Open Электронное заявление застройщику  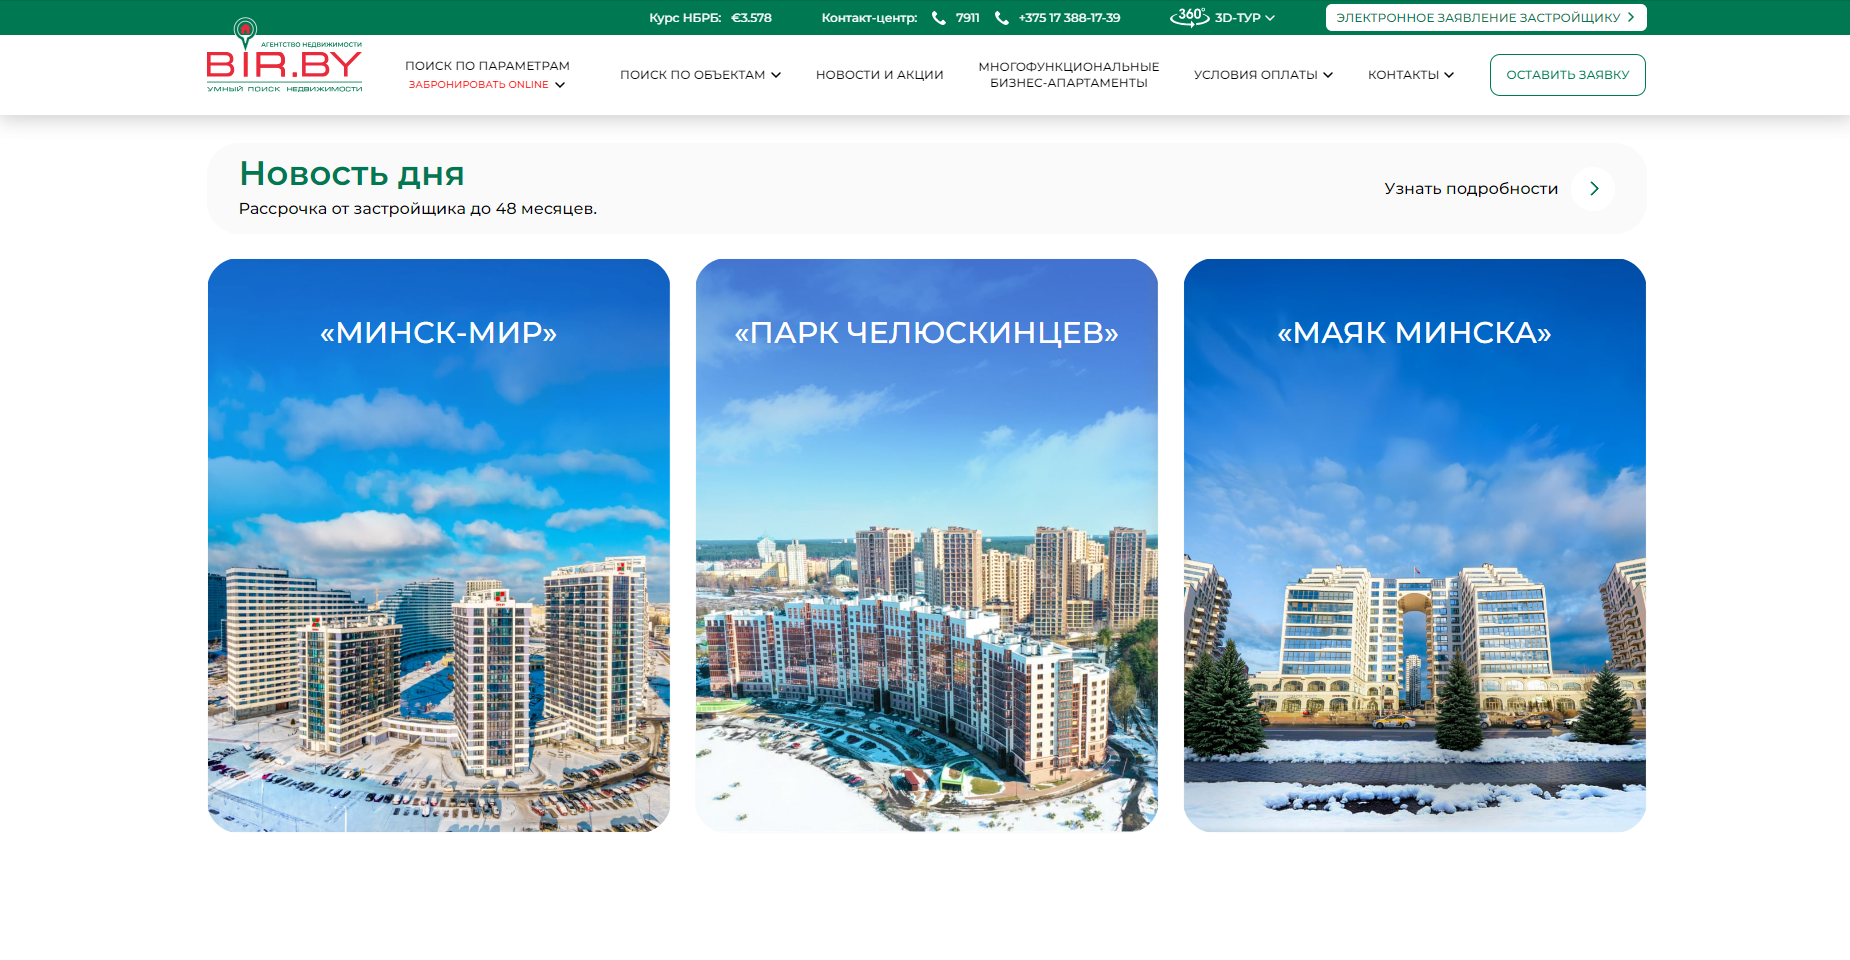1477,18
